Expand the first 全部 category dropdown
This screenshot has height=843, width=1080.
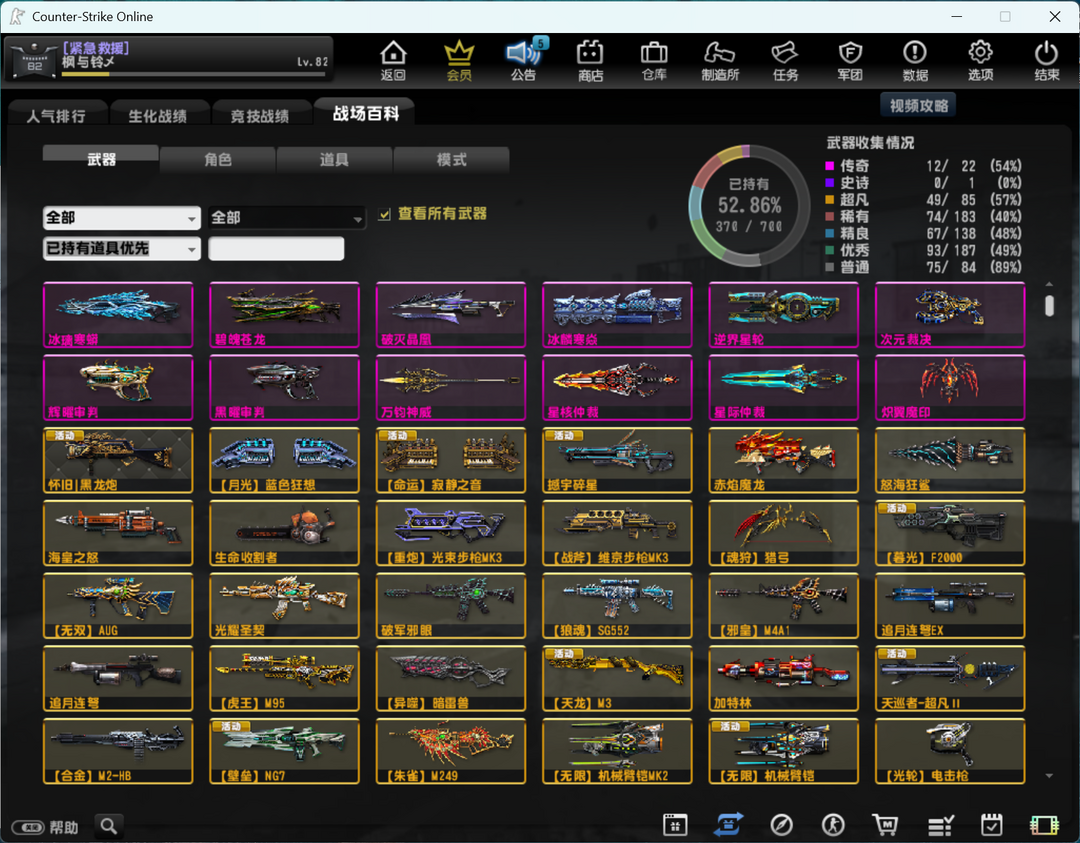pyautogui.click(x=121, y=218)
